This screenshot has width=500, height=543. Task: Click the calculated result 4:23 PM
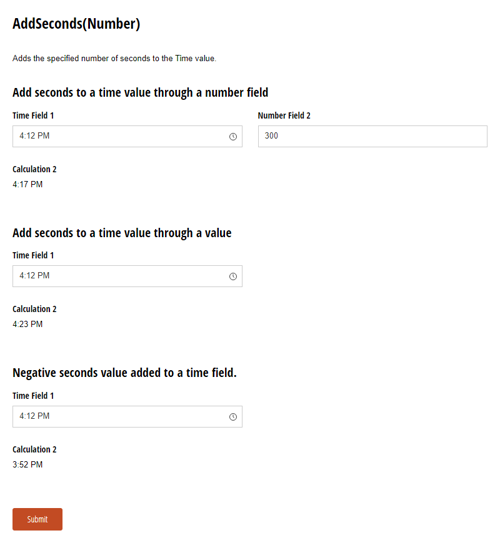(x=27, y=324)
